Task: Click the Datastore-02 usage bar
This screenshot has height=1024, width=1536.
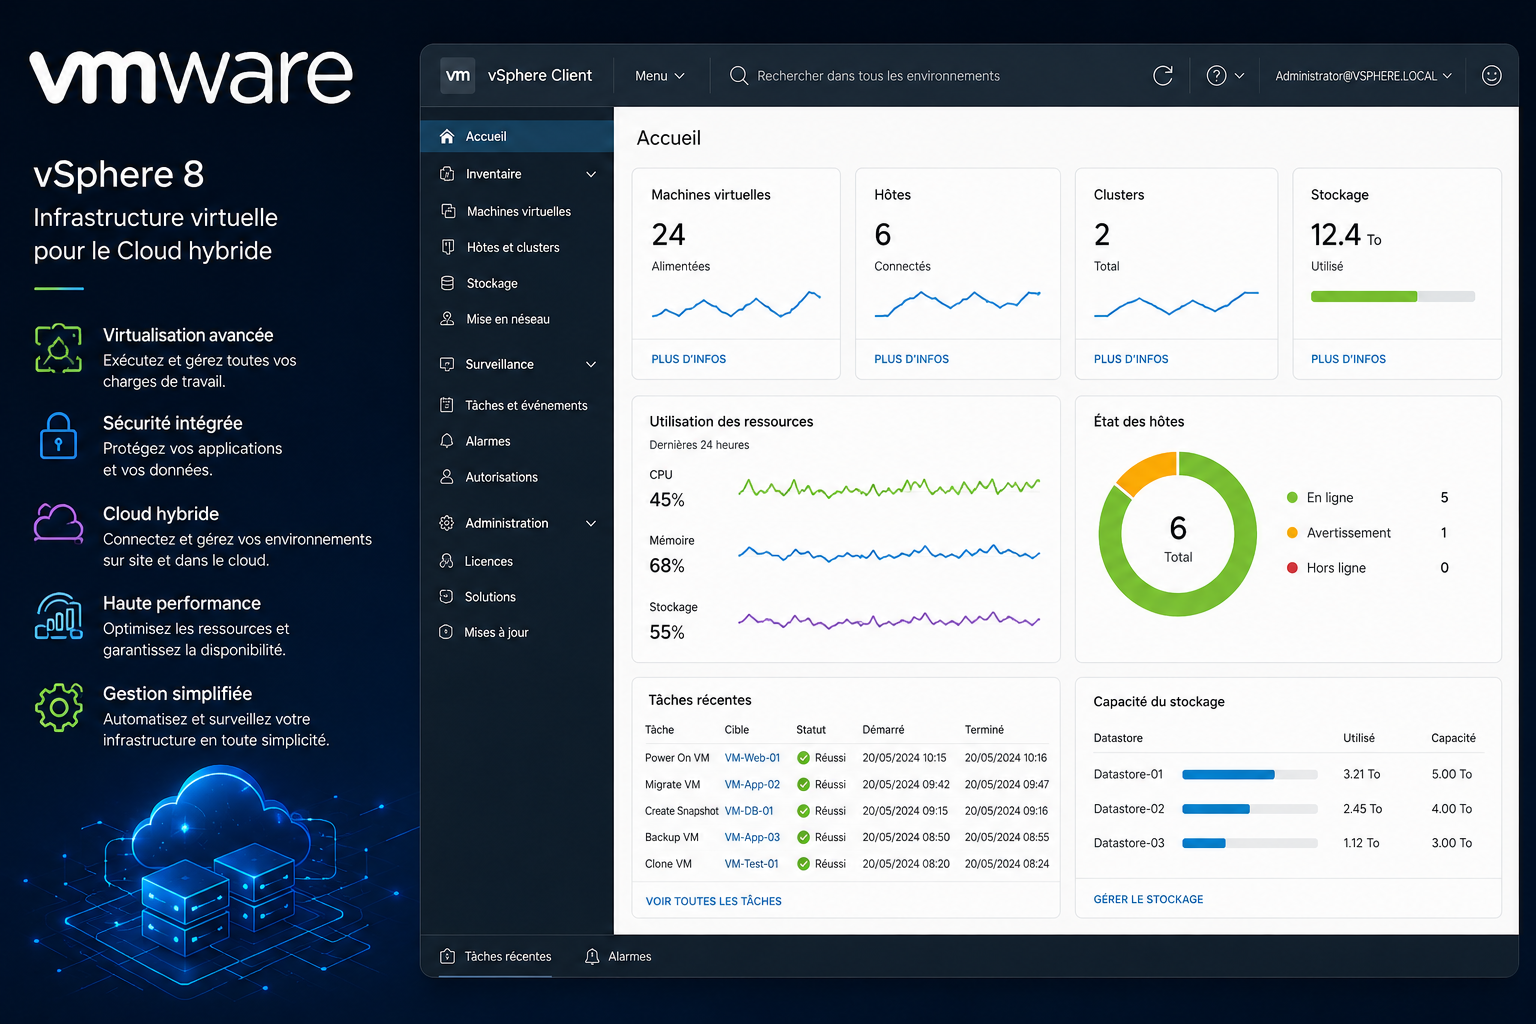Action: click(1250, 809)
